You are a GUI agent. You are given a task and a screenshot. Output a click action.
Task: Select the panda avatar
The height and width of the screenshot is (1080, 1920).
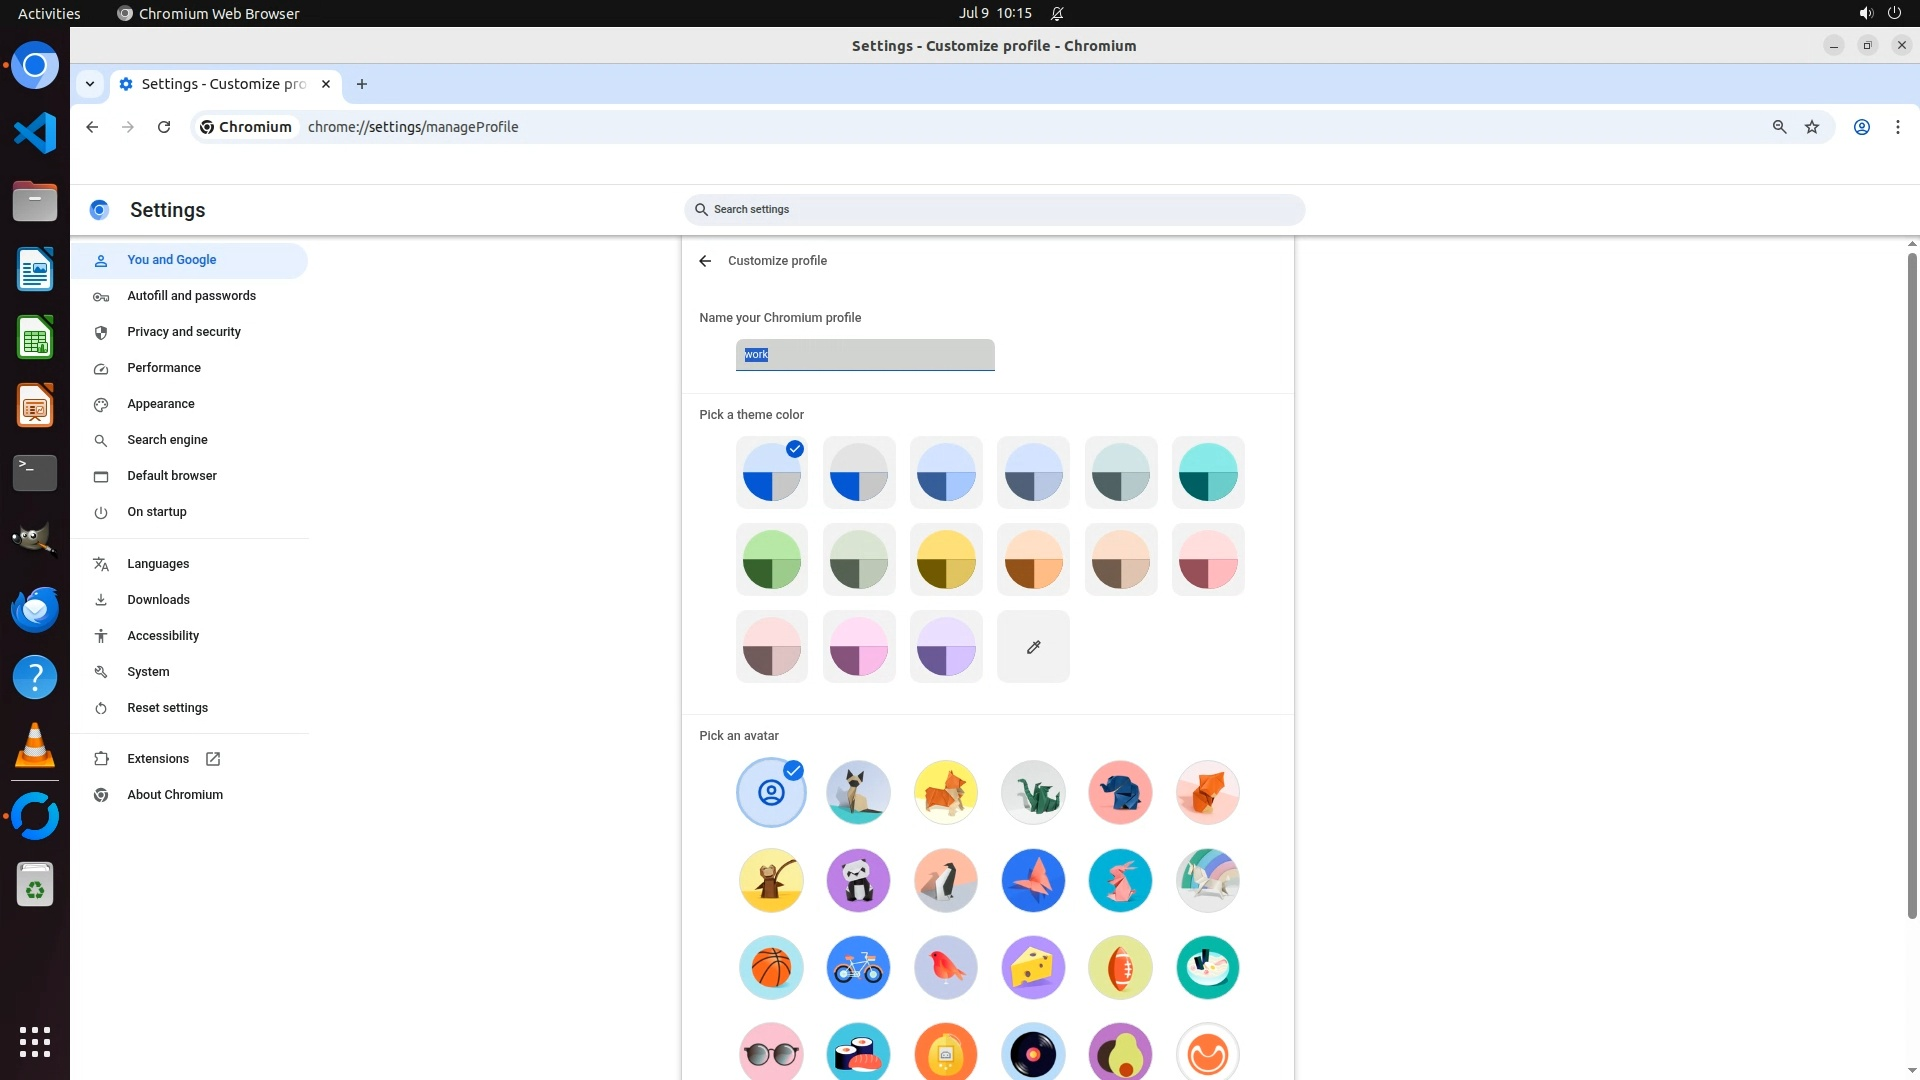pos(858,880)
